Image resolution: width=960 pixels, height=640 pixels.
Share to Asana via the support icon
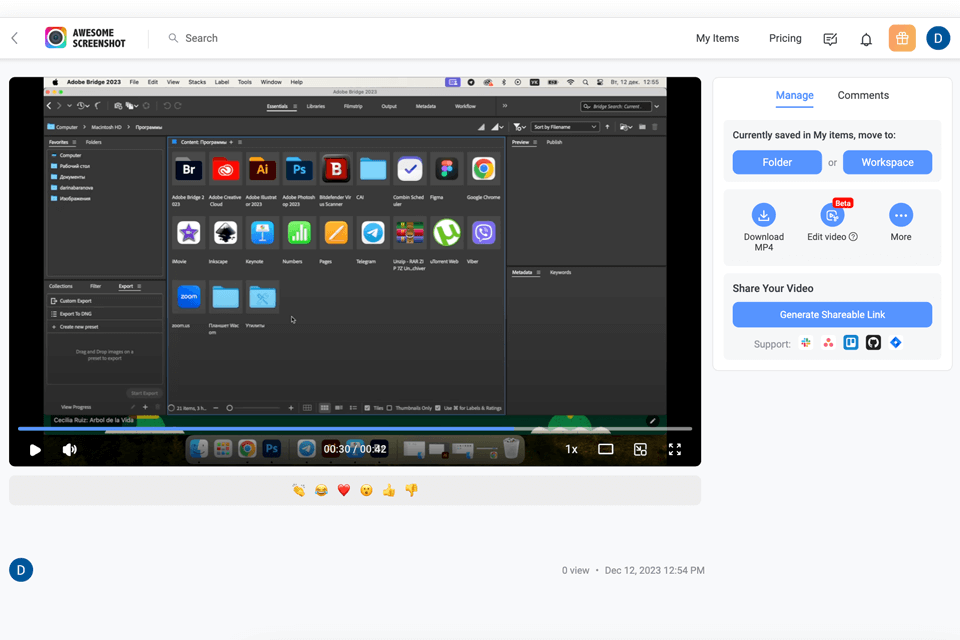click(x=828, y=343)
